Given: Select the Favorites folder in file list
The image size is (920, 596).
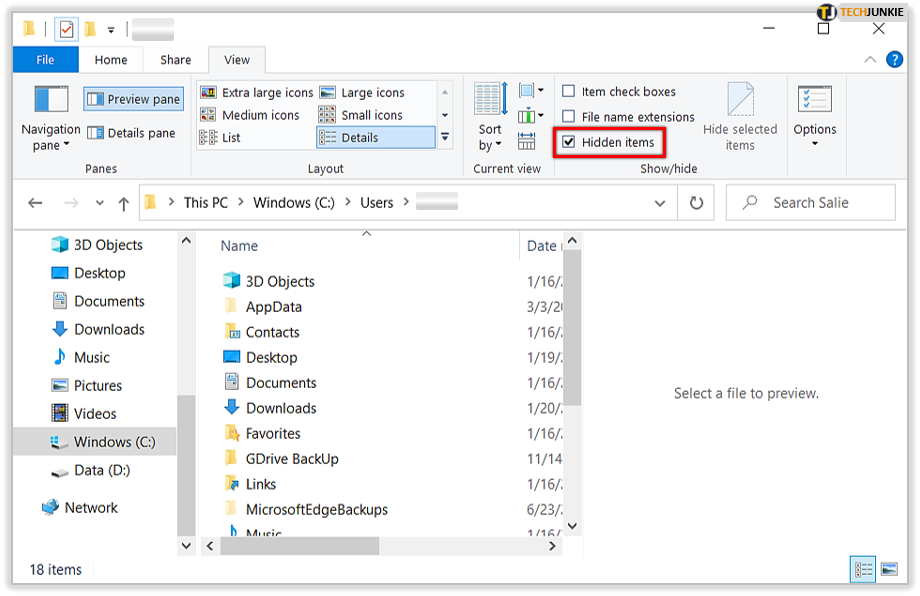Looking at the screenshot, I should pos(262,434).
